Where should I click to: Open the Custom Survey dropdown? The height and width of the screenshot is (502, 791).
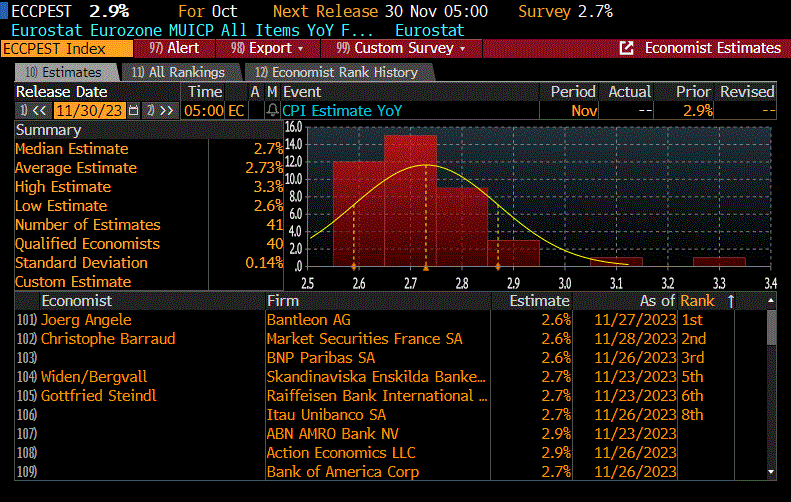coord(401,48)
